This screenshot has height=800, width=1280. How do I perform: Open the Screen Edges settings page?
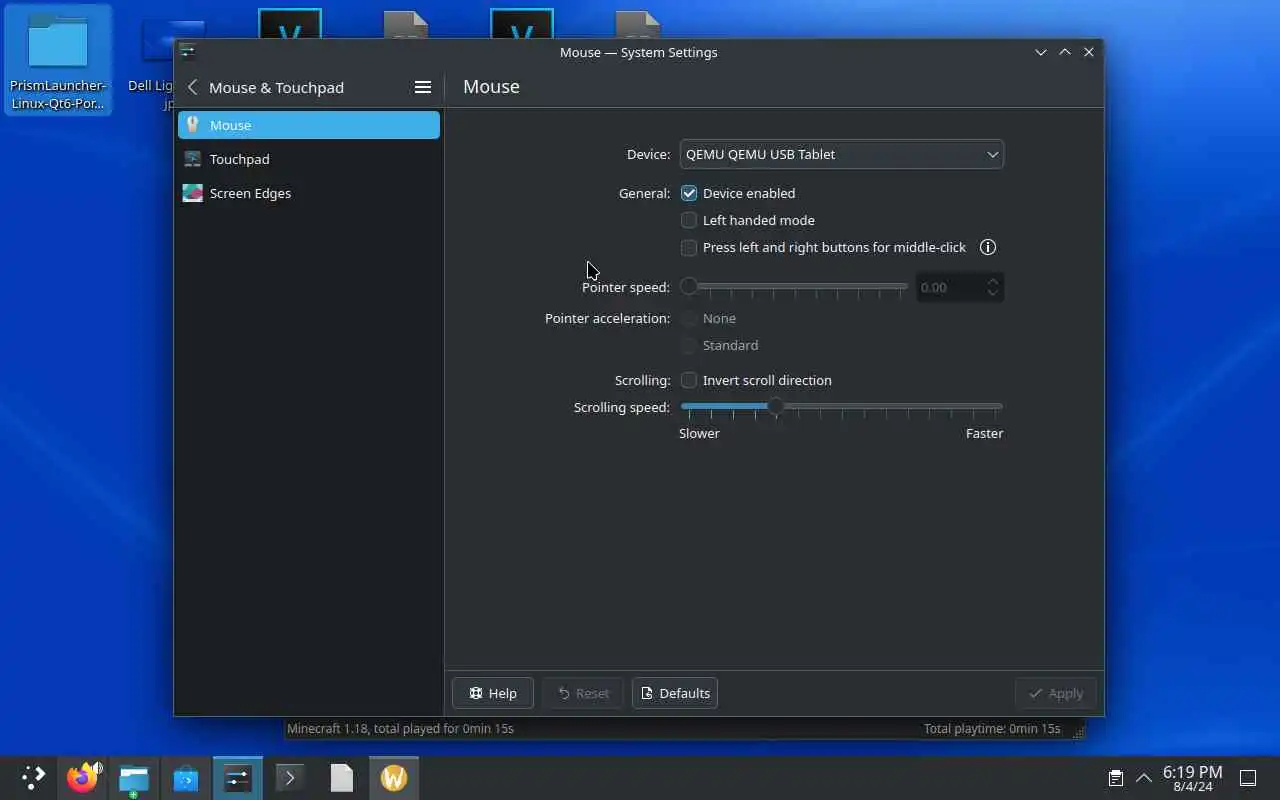[309, 193]
